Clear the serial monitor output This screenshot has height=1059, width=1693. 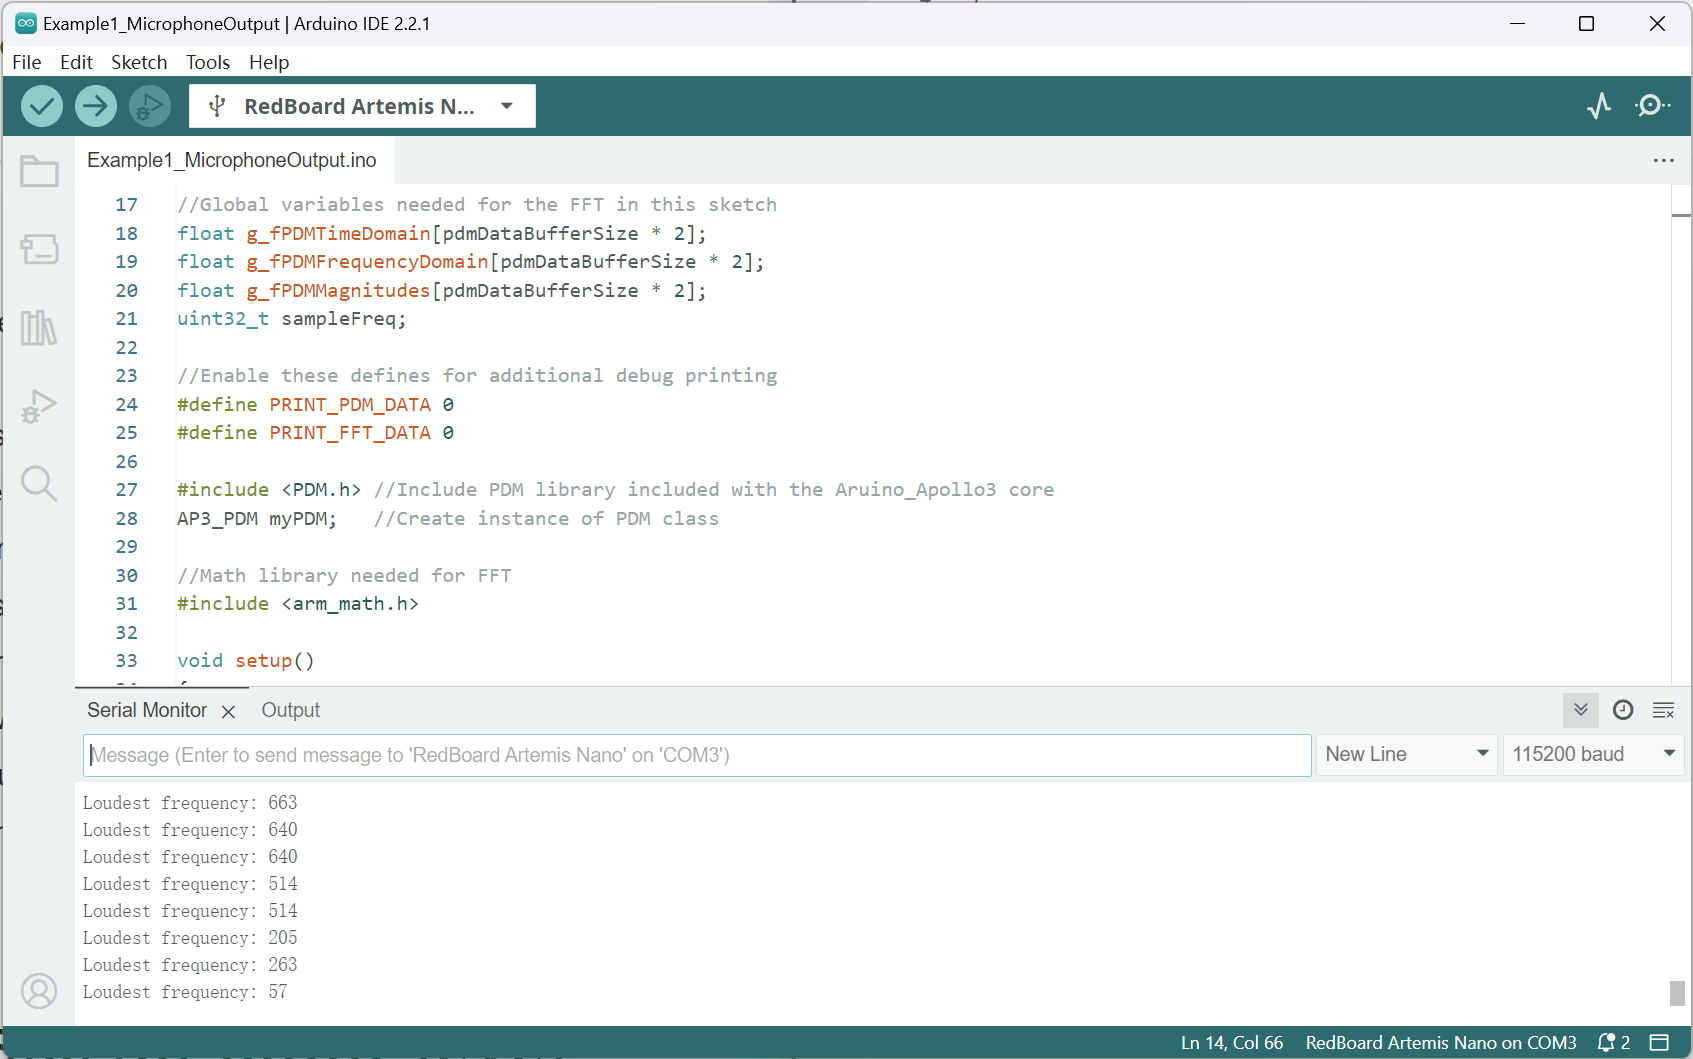point(1664,710)
